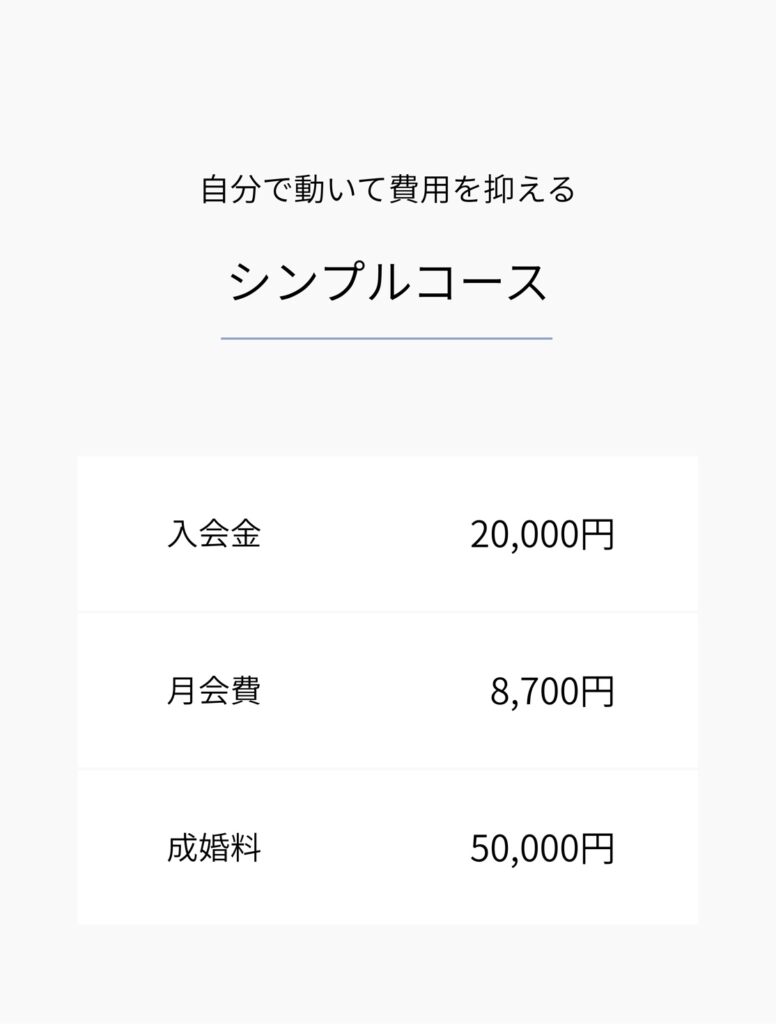The image size is (776, 1024).
Task: Click the 円 symbol after 50,000
Action: point(597,849)
